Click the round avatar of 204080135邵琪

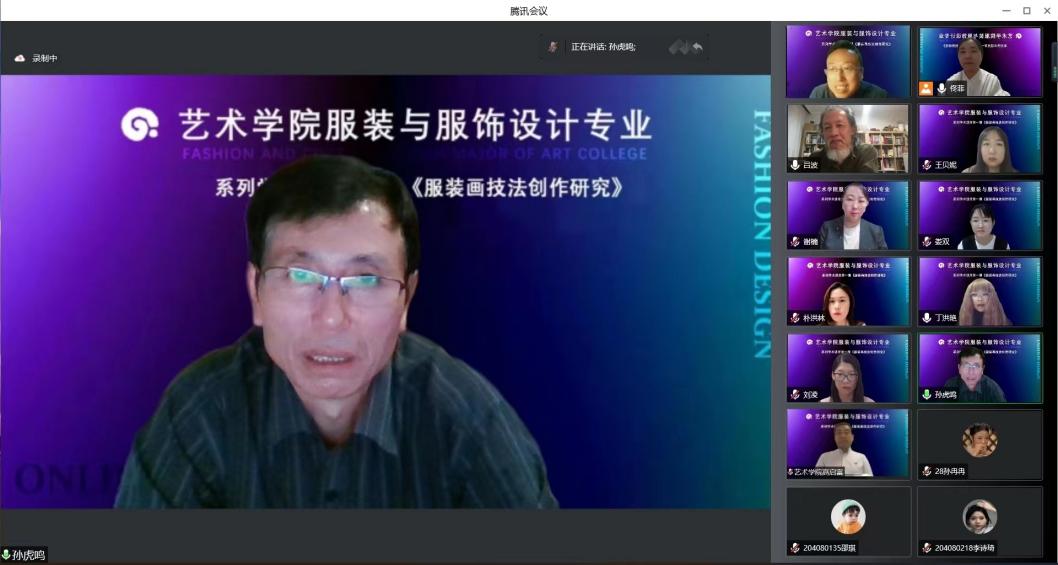pyautogui.click(x=848, y=516)
